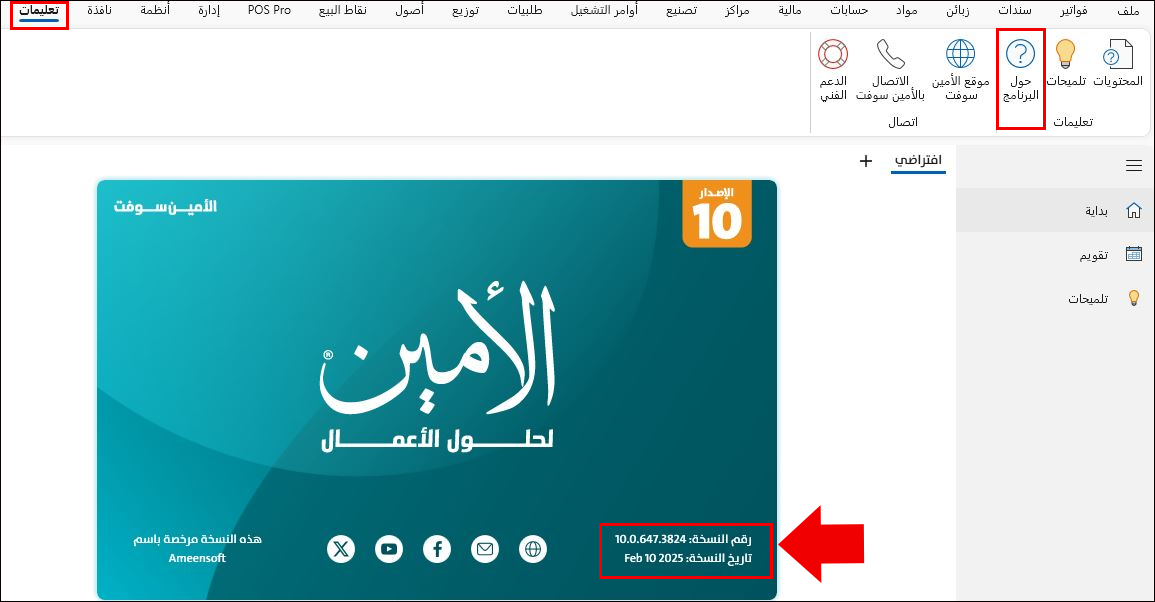Toggle the sidebar hamburger menu
The height and width of the screenshot is (602, 1155).
1134,166
